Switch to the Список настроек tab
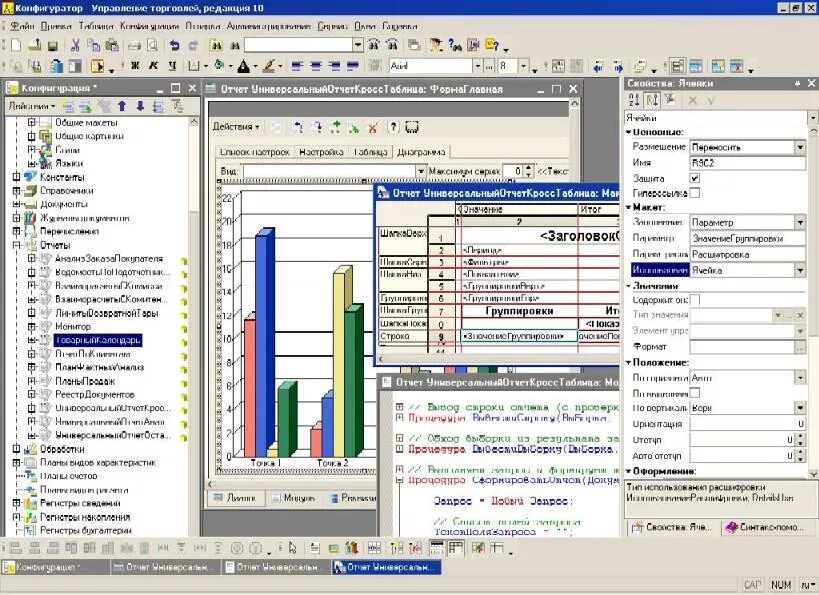Viewport: 819px width, 595px height. [x=254, y=152]
